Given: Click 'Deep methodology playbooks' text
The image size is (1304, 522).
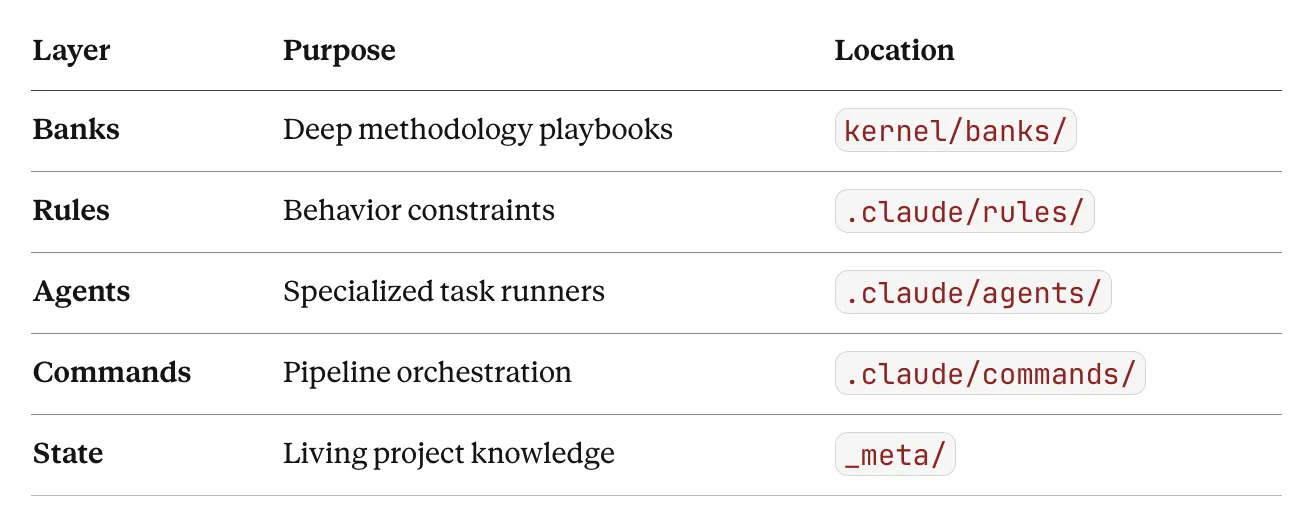Looking at the screenshot, I should (478, 130).
